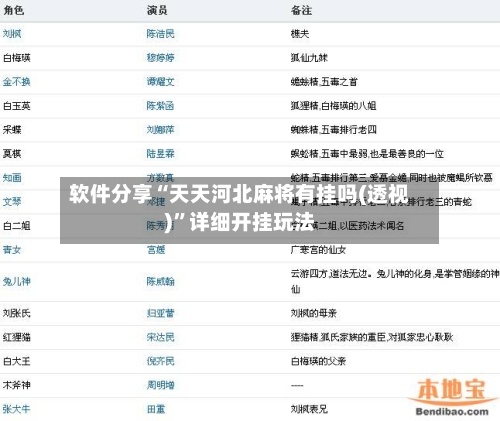Select the role cell 白玉英
This screenshot has width=500, height=421.
(17, 106)
